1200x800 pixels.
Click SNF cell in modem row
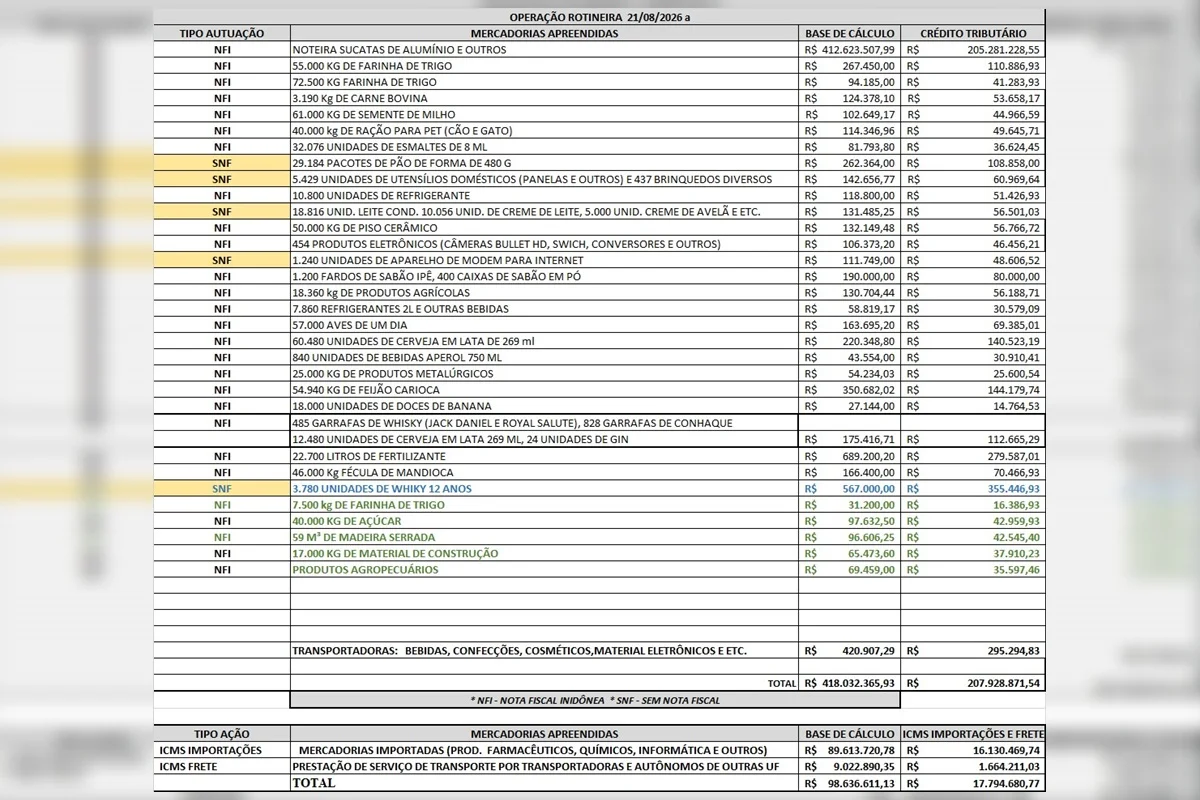[x=222, y=260]
